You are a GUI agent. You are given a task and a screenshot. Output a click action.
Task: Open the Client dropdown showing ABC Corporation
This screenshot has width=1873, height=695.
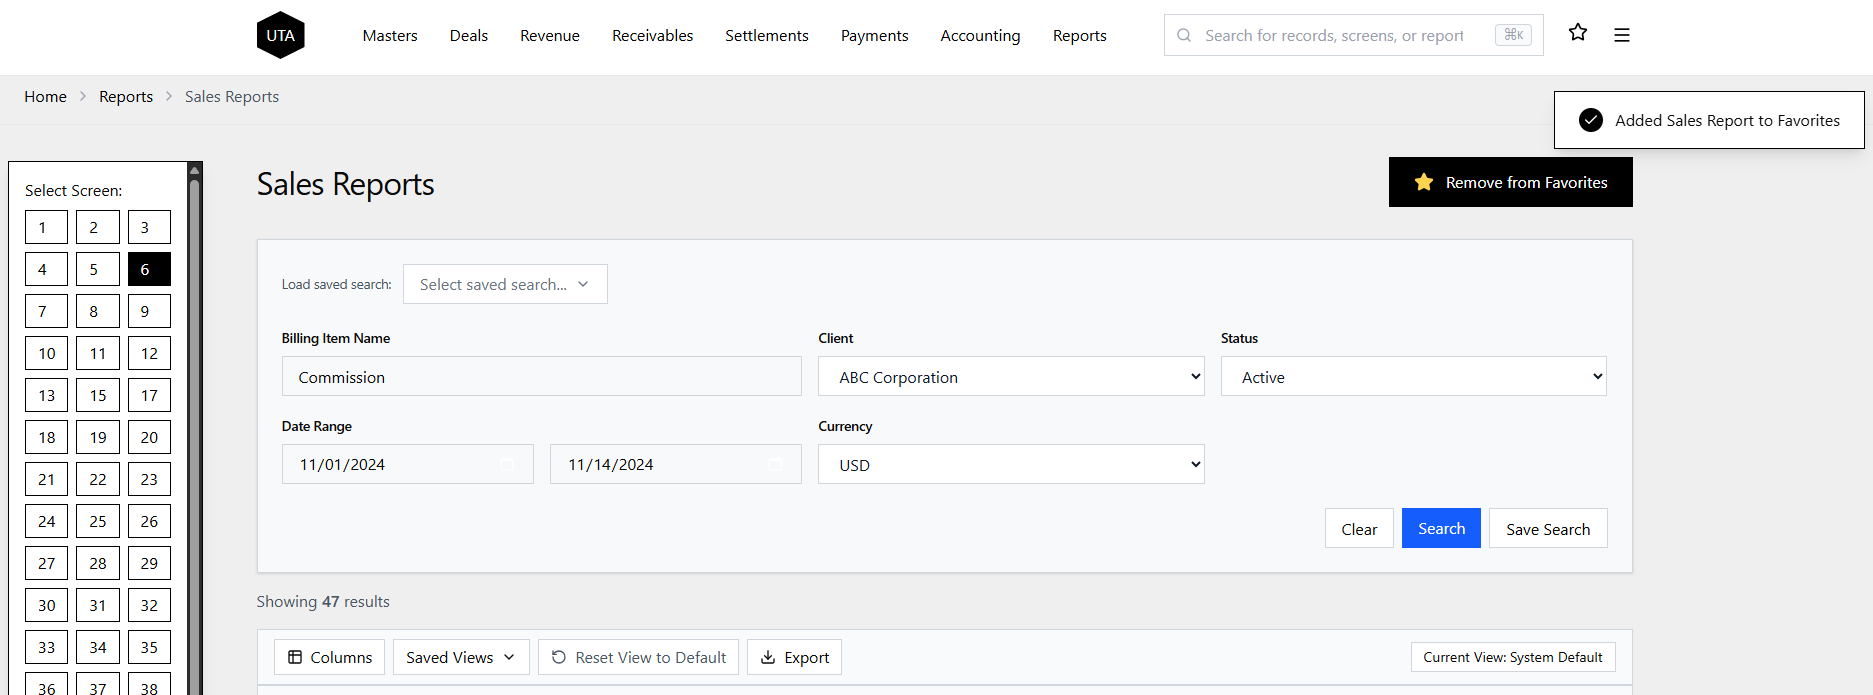[1011, 377]
